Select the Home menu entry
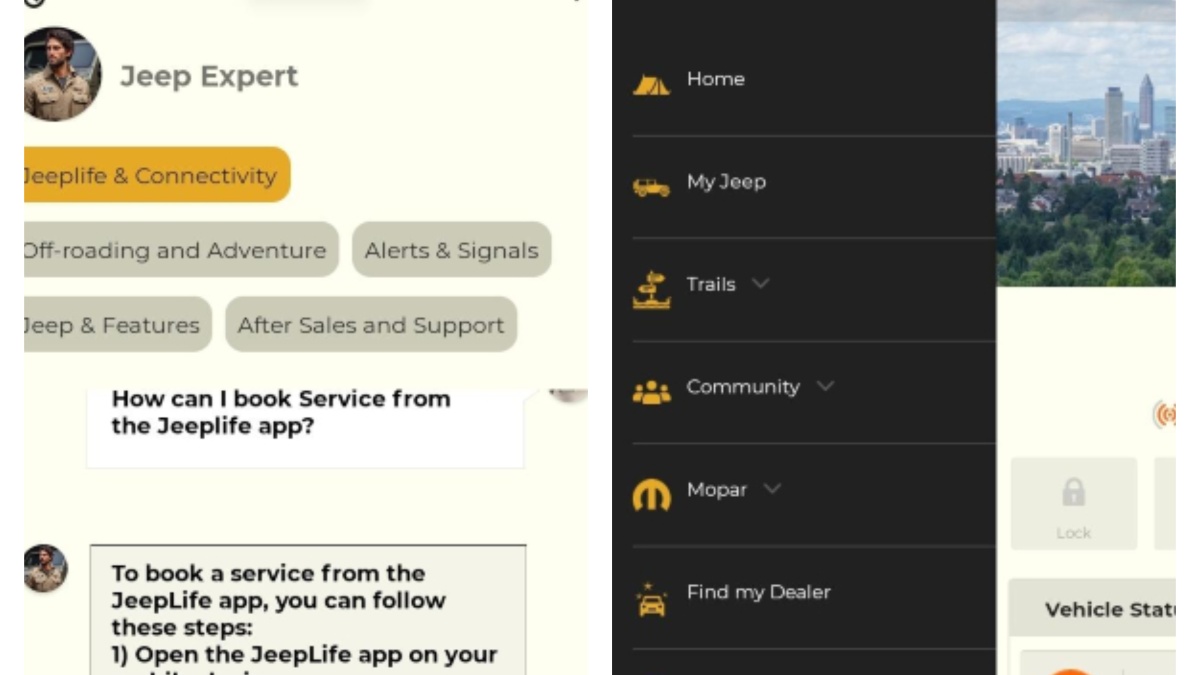This screenshot has height=675, width=1200. pyautogui.click(x=716, y=79)
